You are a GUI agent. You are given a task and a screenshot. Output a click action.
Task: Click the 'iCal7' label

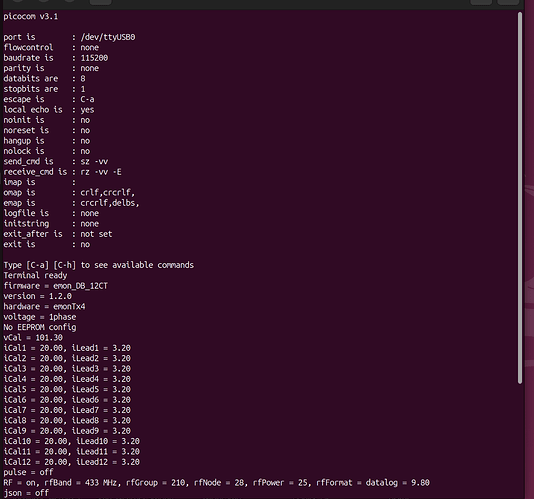coord(15,410)
